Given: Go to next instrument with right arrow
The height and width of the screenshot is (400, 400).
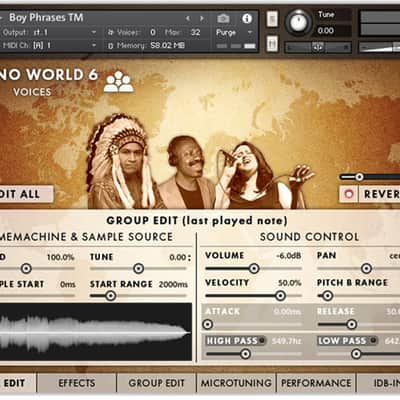Looking at the screenshot, I should 202,18.
